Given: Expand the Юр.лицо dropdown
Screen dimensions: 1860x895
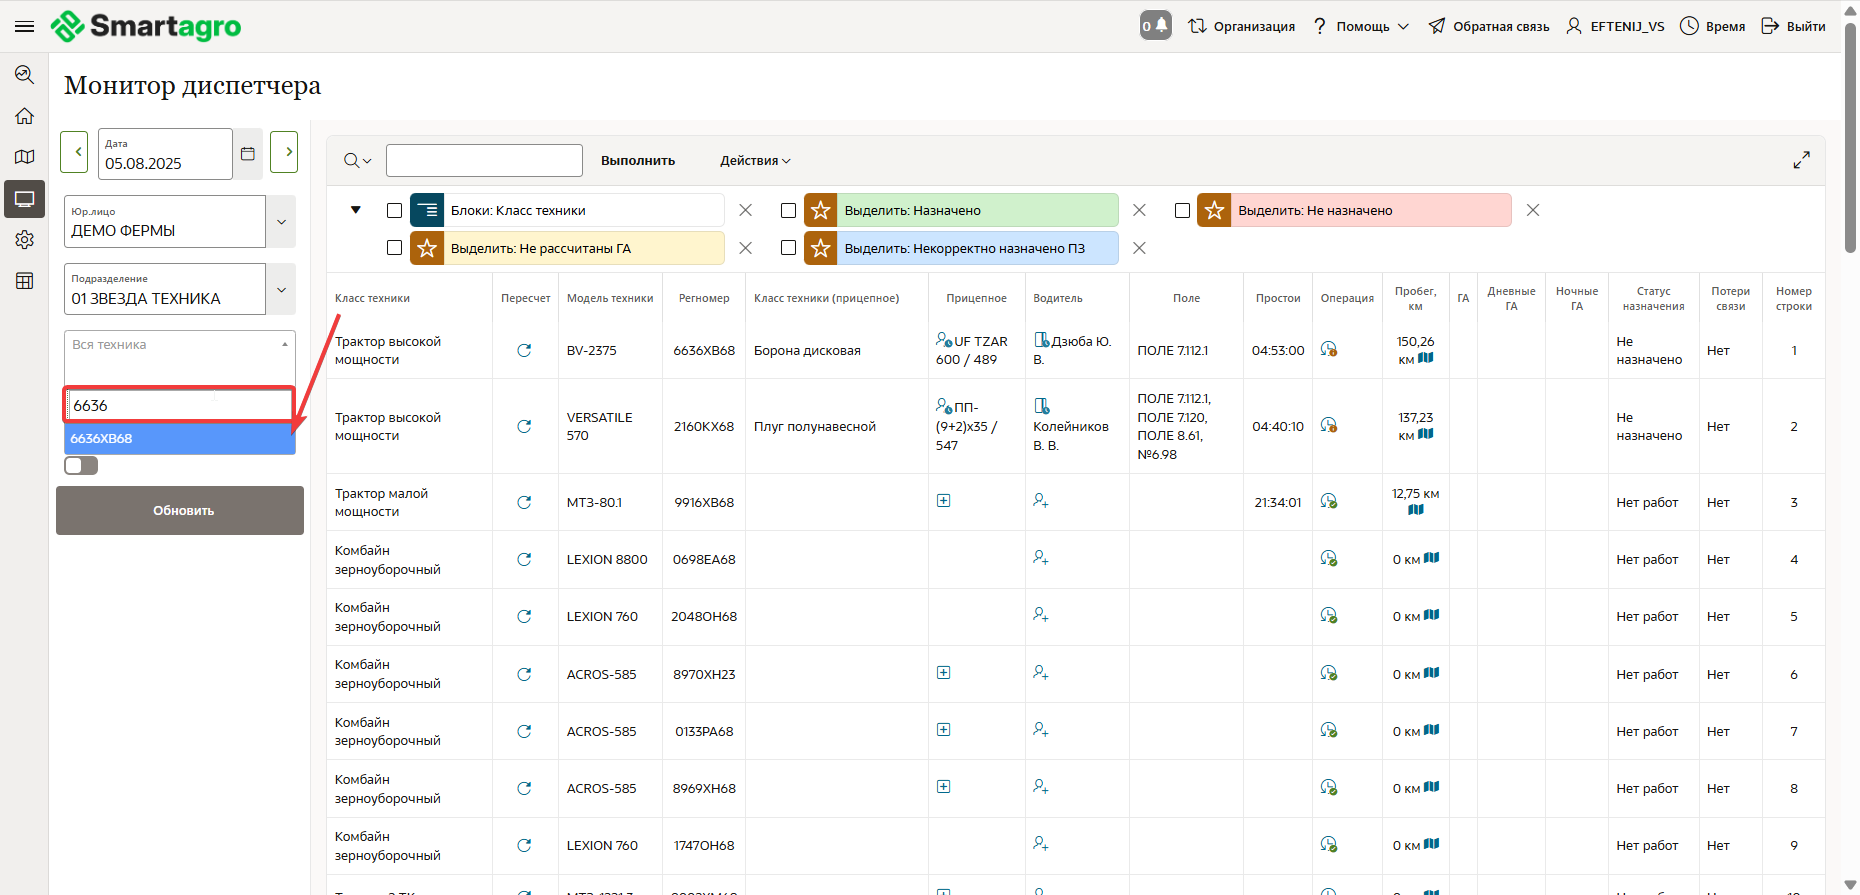Looking at the screenshot, I should point(281,222).
